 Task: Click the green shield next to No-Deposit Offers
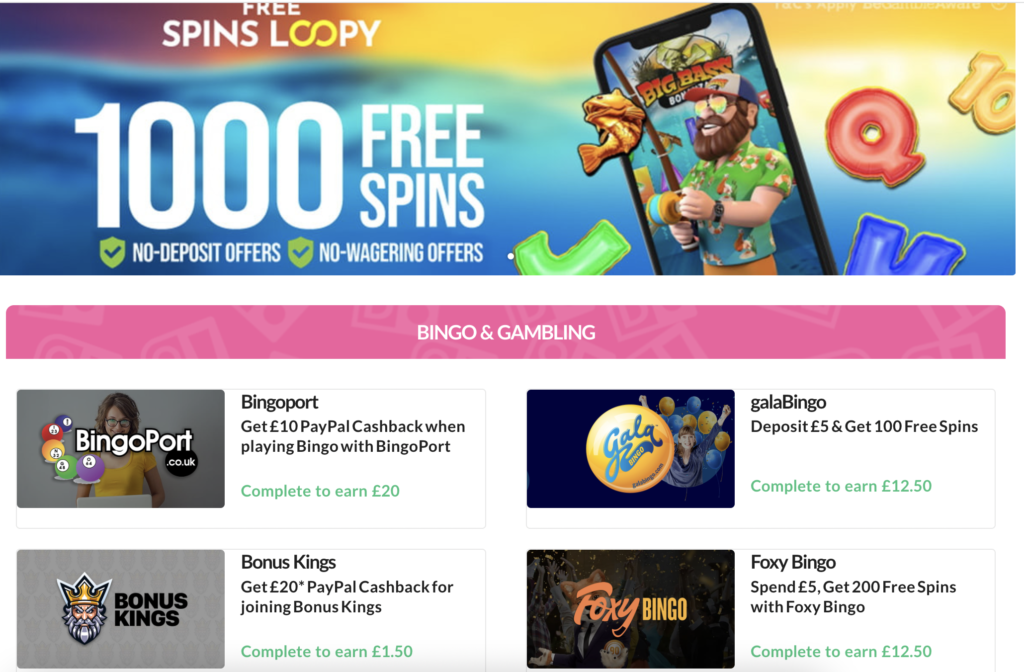click(112, 252)
